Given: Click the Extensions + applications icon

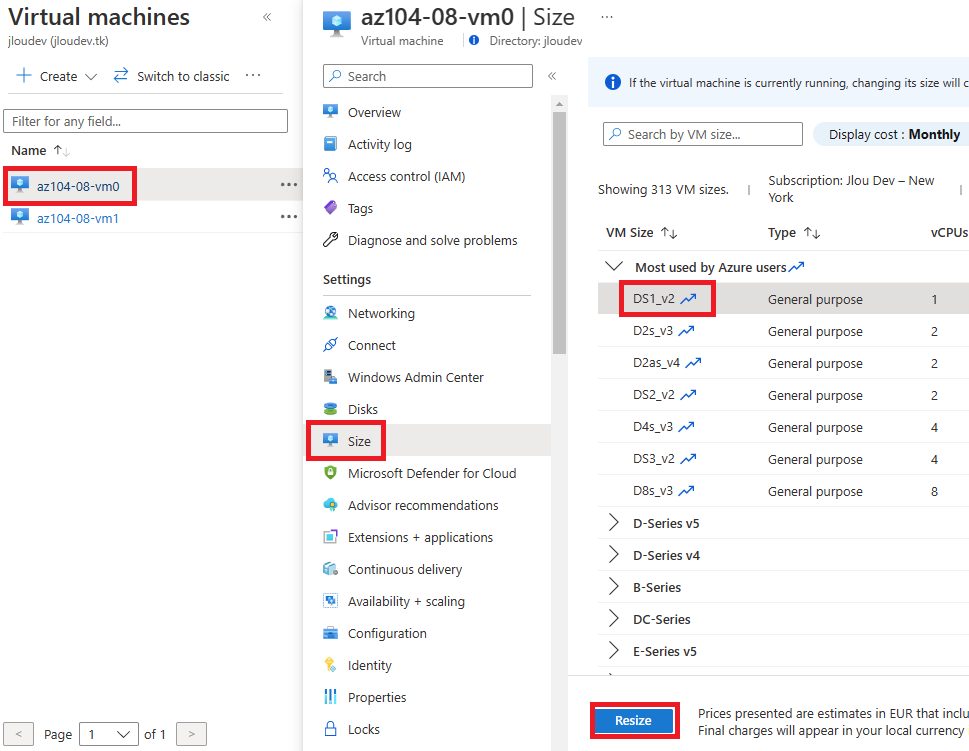Looking at the screenshot, I should pos(331,537).
